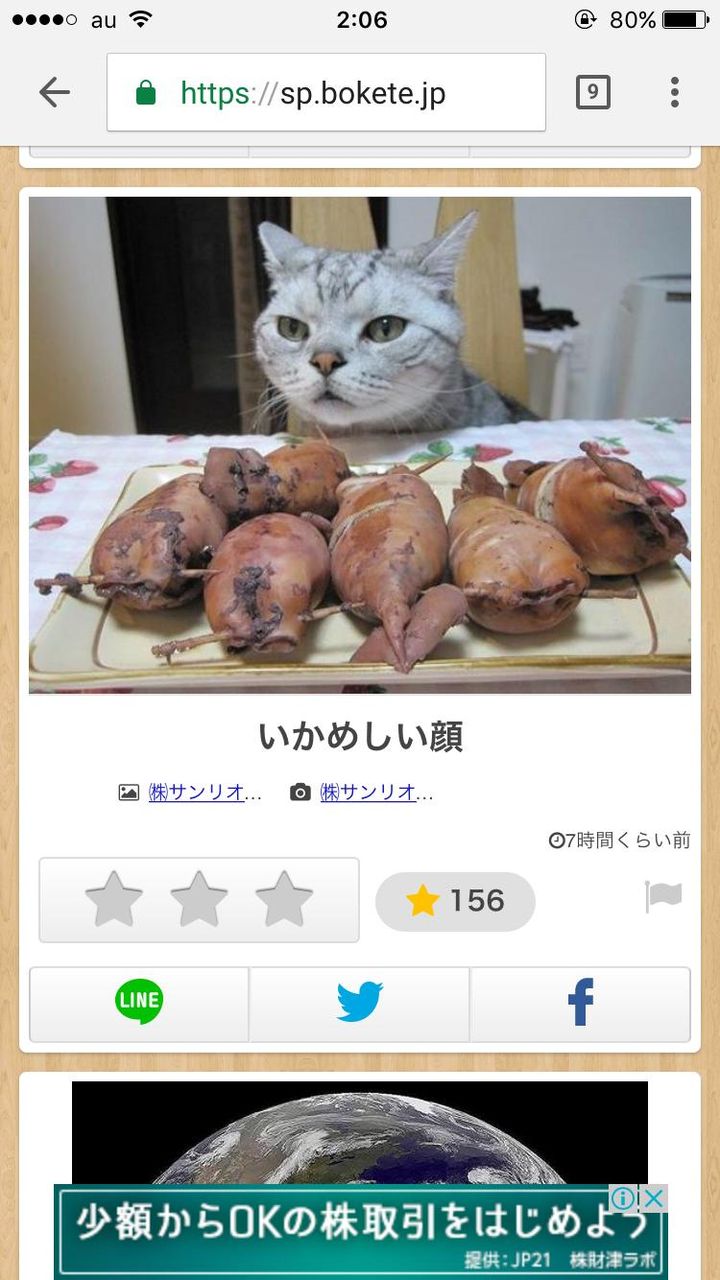Image resolution: width=720 pixels, height=1280 pixels.
Task: Open the Earth image post below
Action: [x=360, y=1132]
